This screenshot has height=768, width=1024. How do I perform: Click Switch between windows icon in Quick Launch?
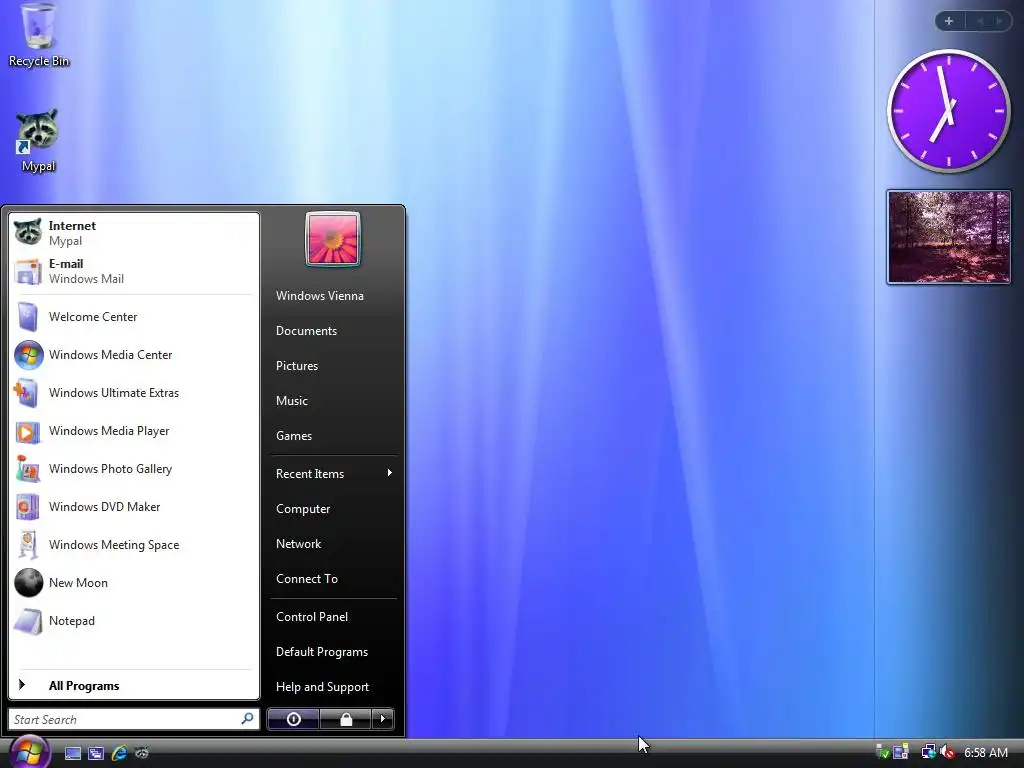pyautogui.click(x=96, y=753)
